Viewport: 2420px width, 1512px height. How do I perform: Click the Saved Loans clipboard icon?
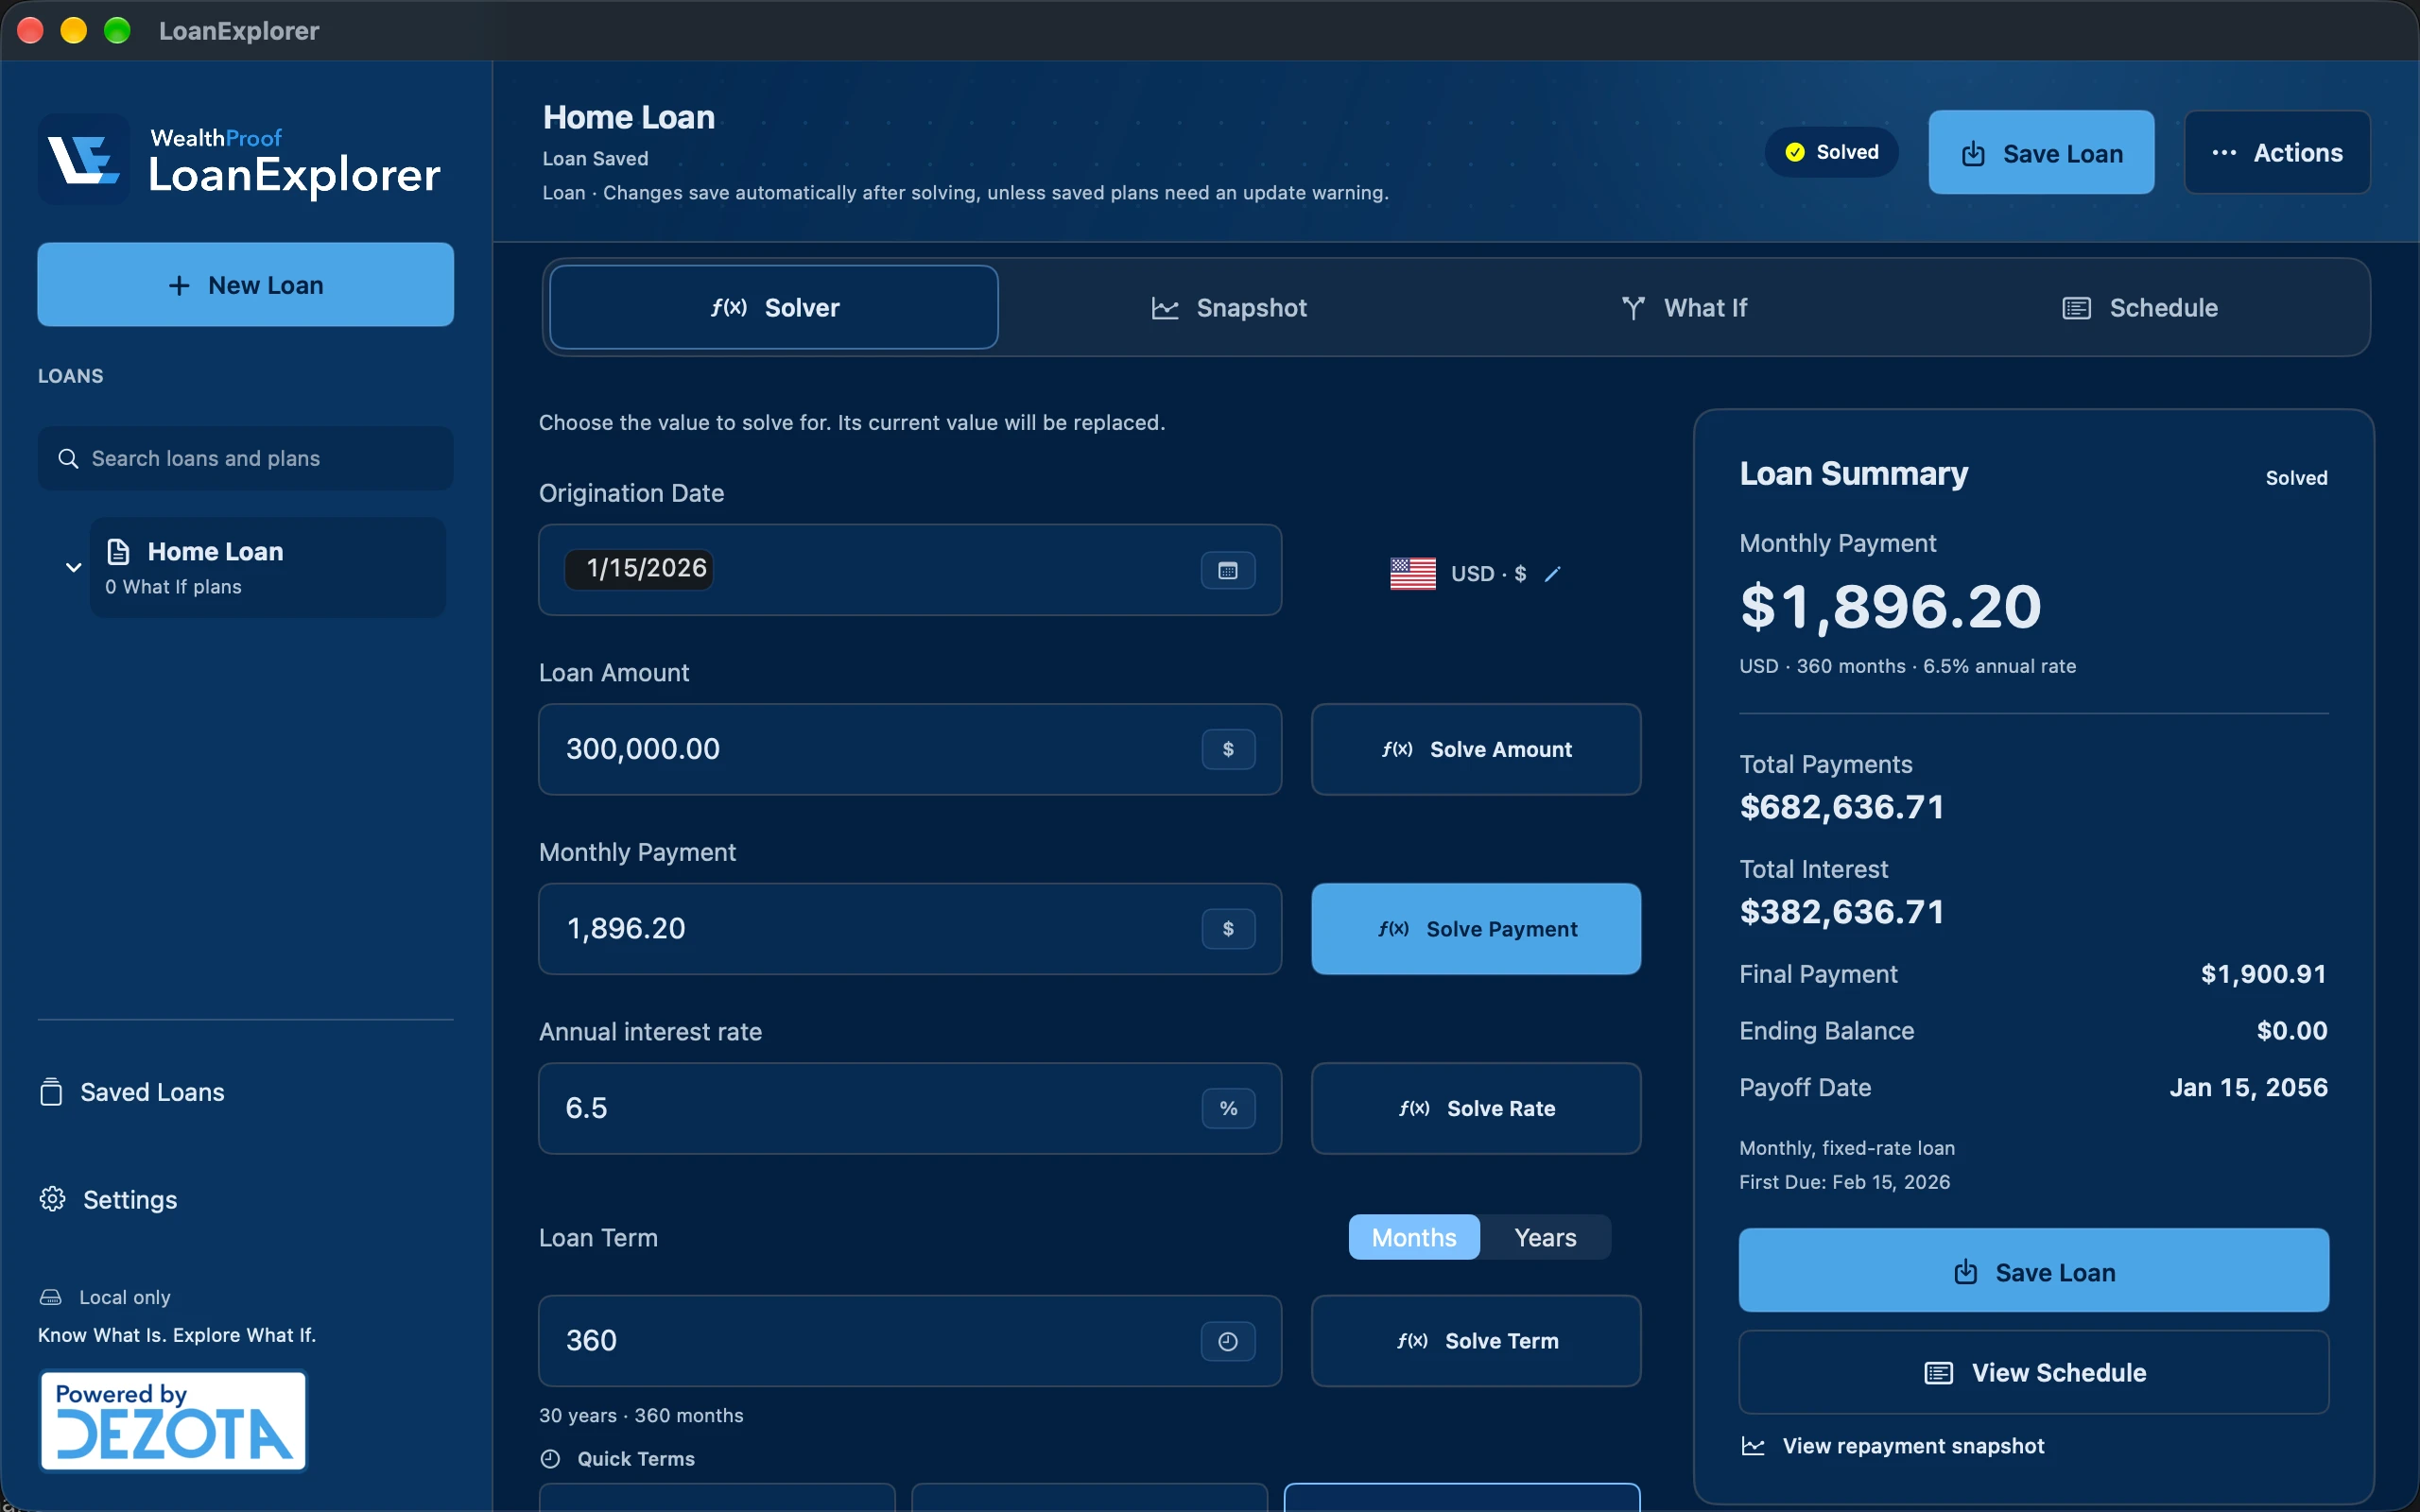click(51, 1091)
